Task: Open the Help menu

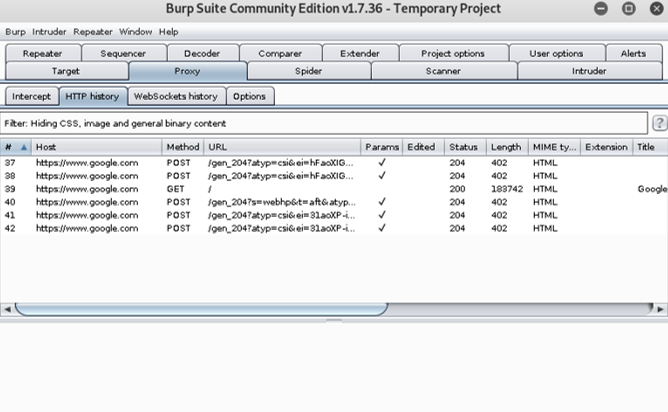Action: coord(168,32)
